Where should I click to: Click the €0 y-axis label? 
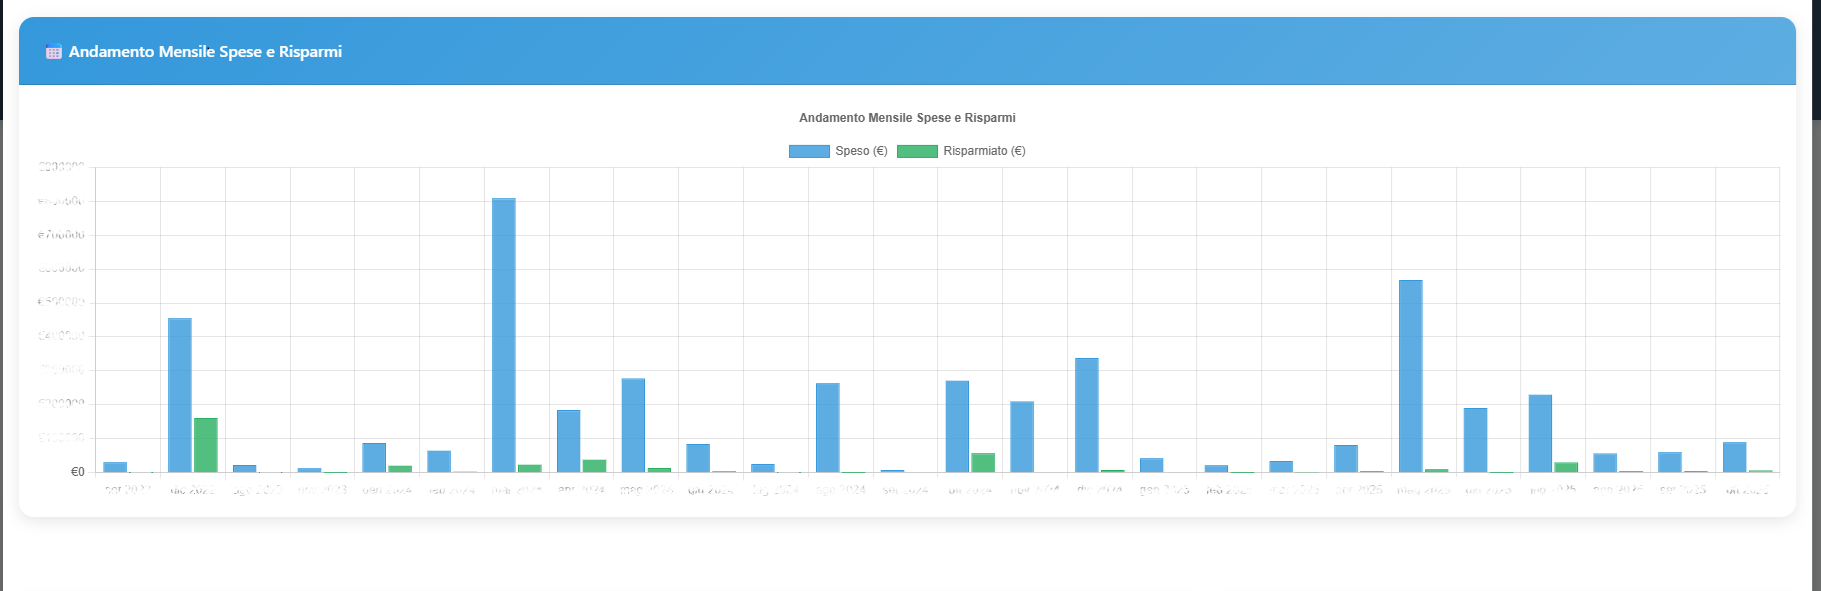point(77,472)
